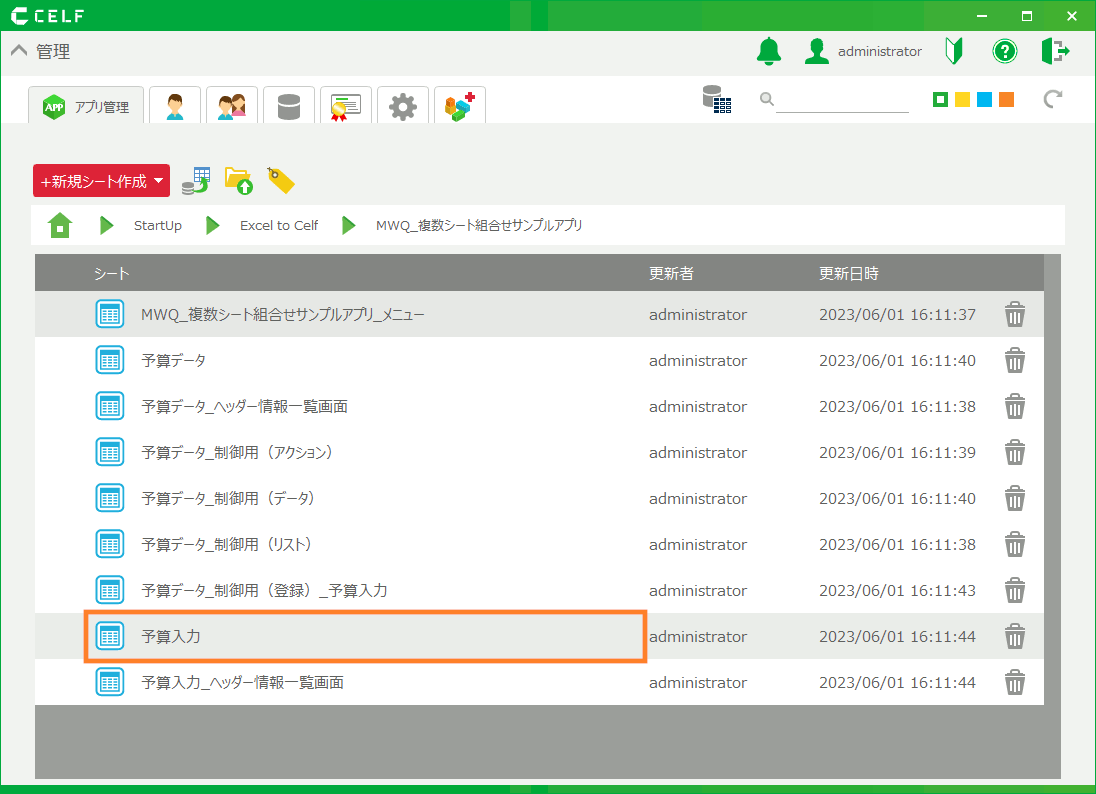Click the search input field
The width and height of the screenshot is (1096, 794).
(x=841, y=99)
